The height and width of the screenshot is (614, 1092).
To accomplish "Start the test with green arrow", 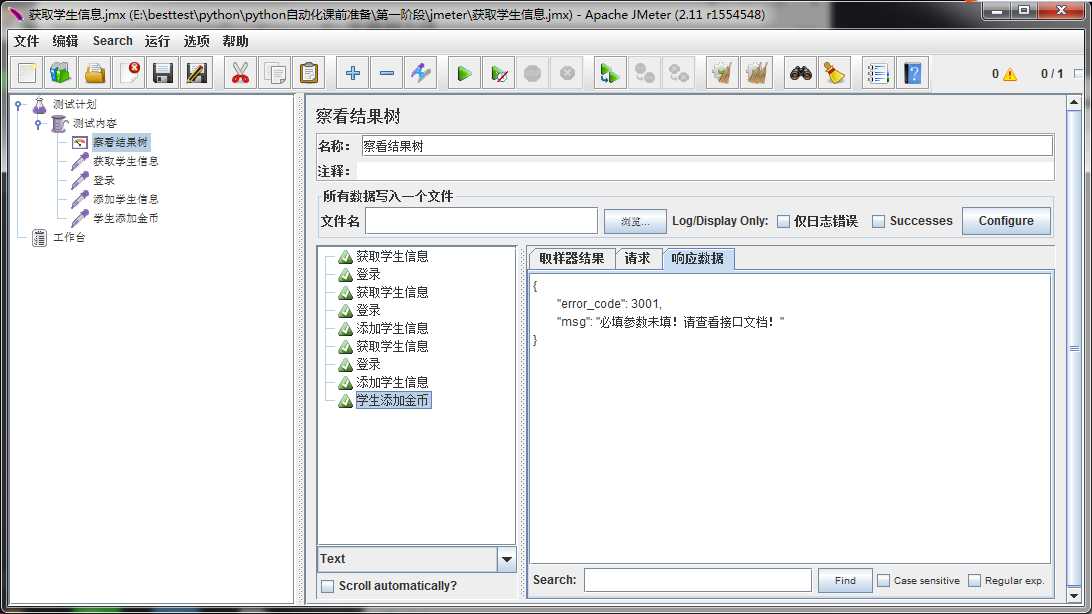I will 464,73.
